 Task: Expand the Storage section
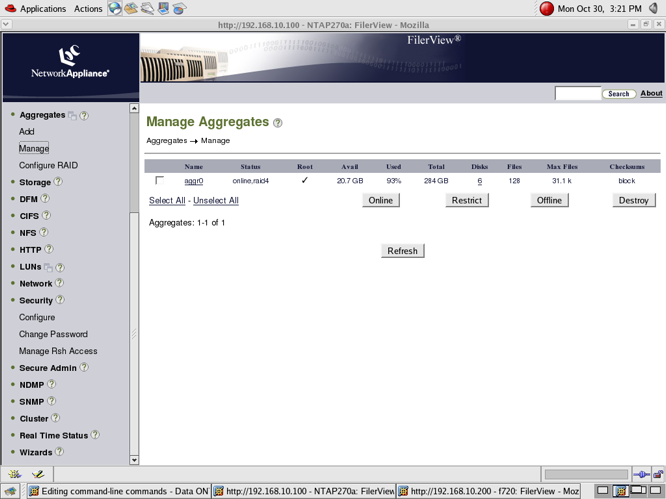coord(35,182)
